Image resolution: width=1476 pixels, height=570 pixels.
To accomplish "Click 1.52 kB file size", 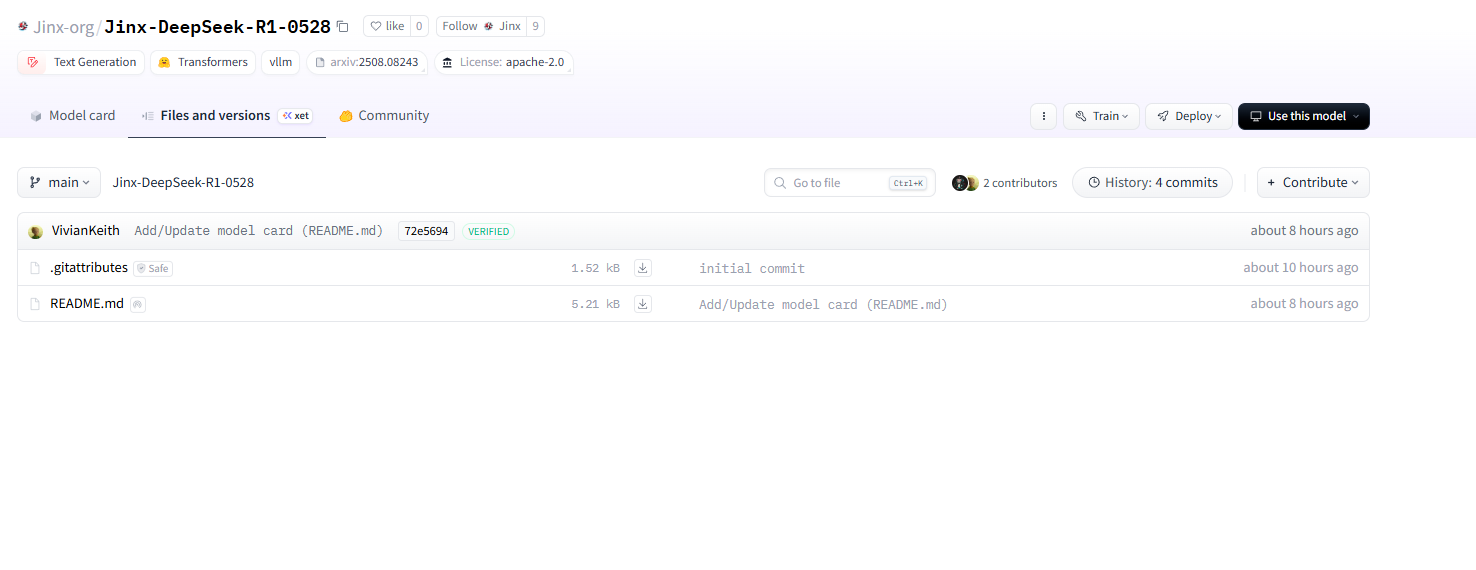I will 595,269.
